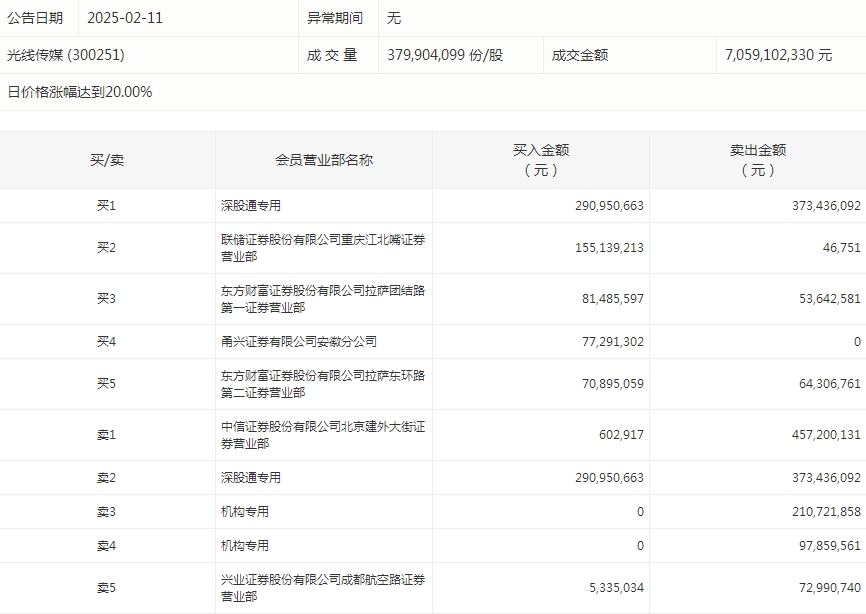Click the 光线传媒 (300251) stock name
This screenshot has height=614, width=866.
(x=66, y=55)
